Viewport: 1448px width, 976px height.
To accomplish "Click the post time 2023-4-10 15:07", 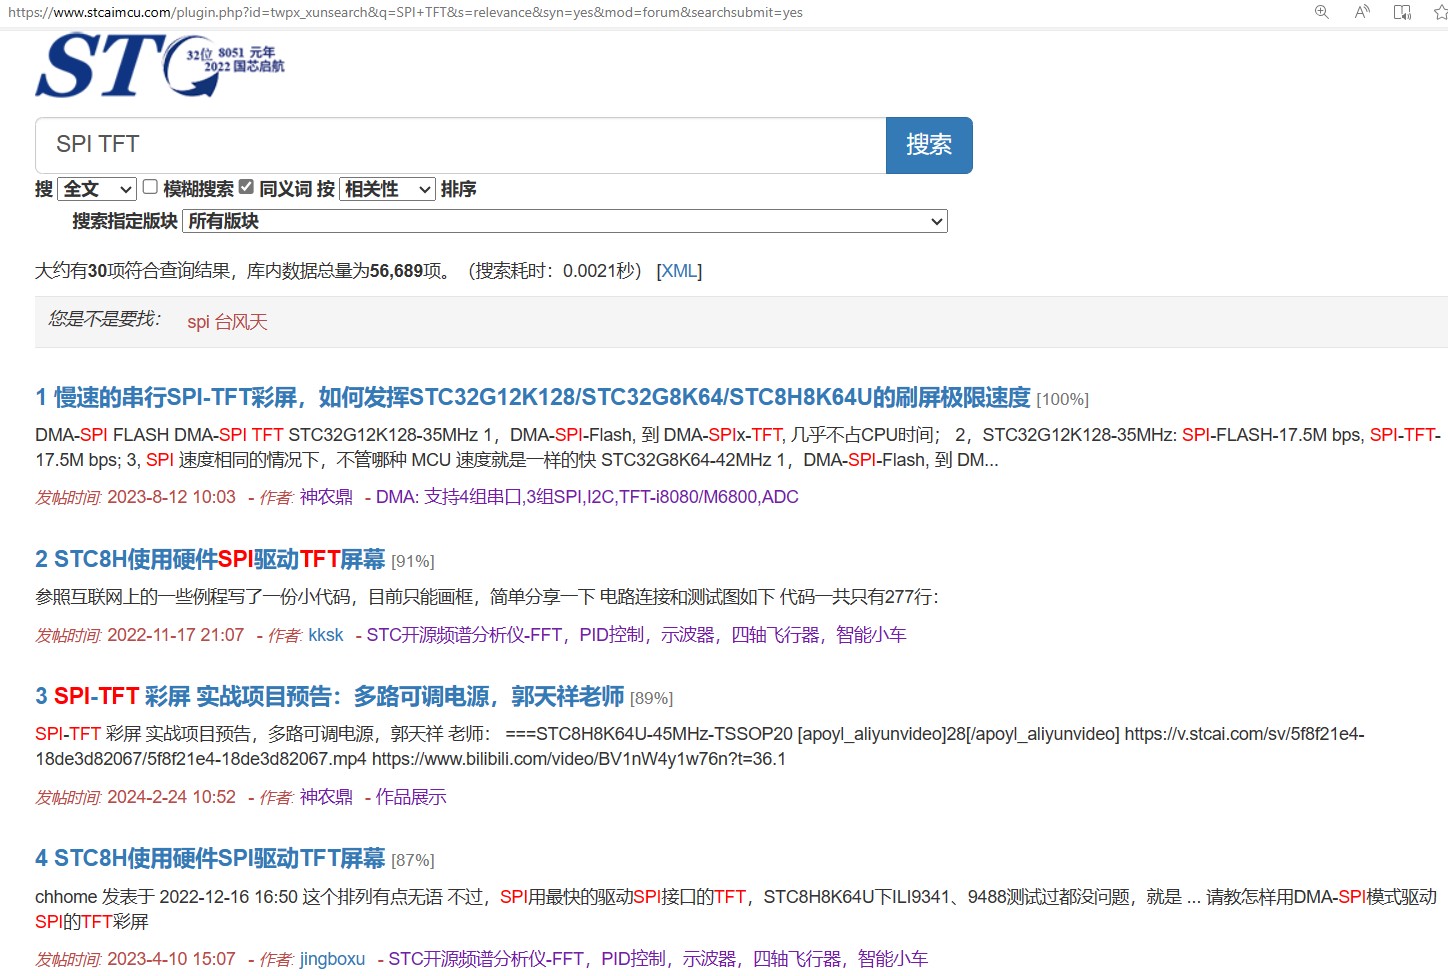I will tap(171, 959).
